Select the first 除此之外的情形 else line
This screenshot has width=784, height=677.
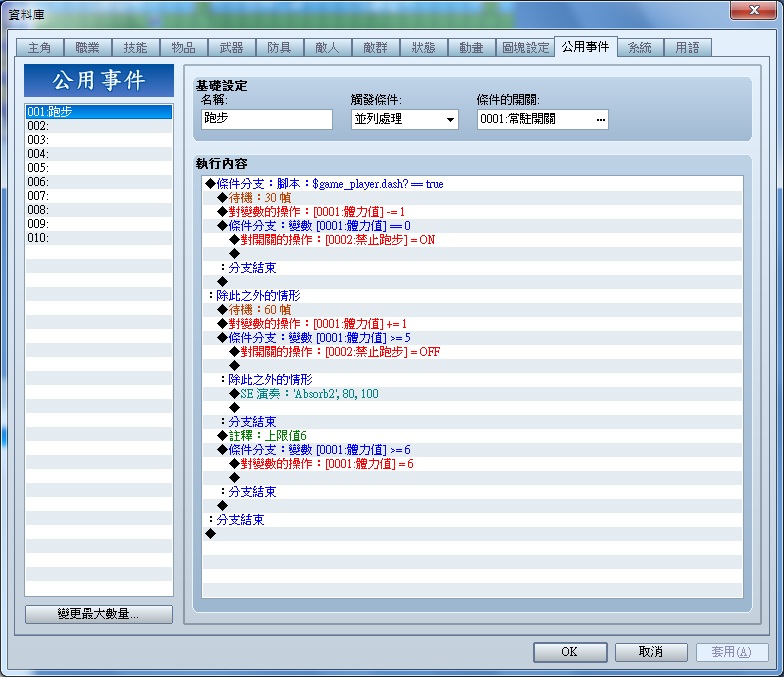point(472,296)
